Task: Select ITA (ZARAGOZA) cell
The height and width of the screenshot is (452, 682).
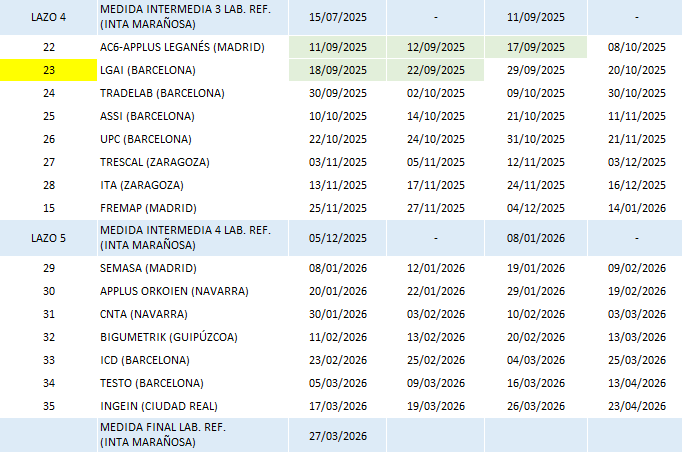Action: (x=193, y=185)
